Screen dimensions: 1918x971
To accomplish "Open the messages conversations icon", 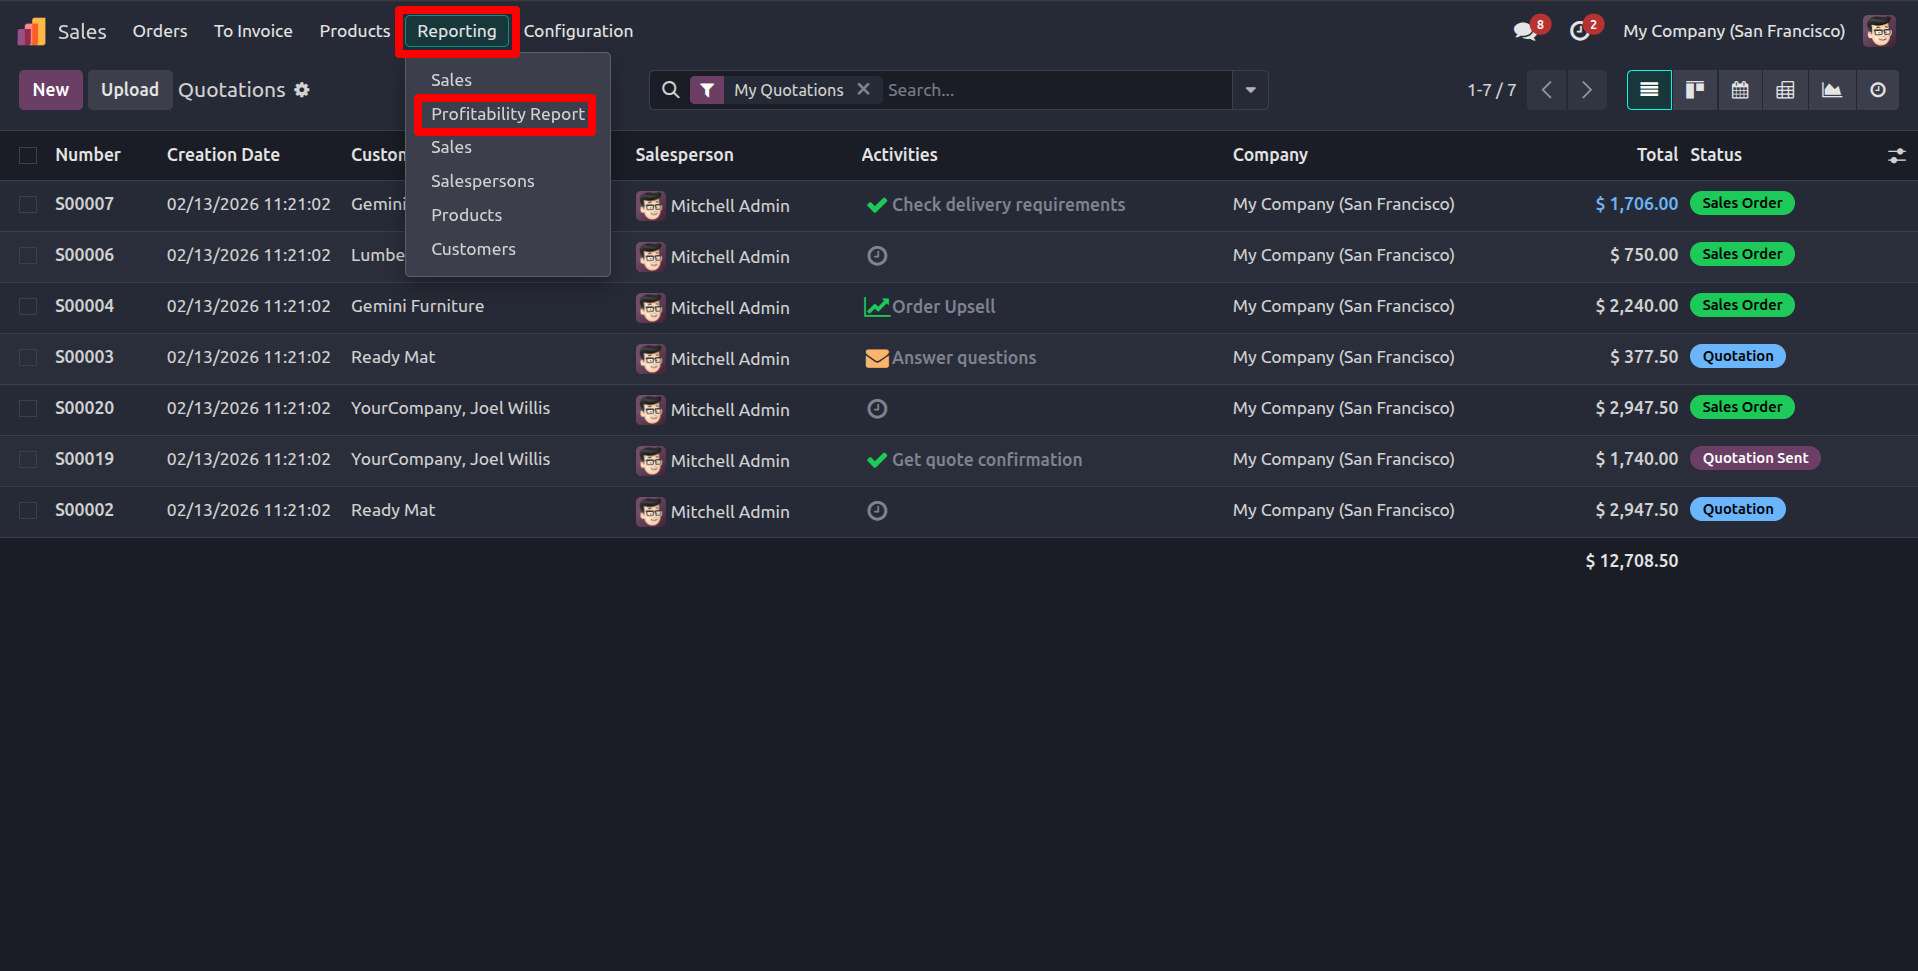I will click(x=1525, y=31).
